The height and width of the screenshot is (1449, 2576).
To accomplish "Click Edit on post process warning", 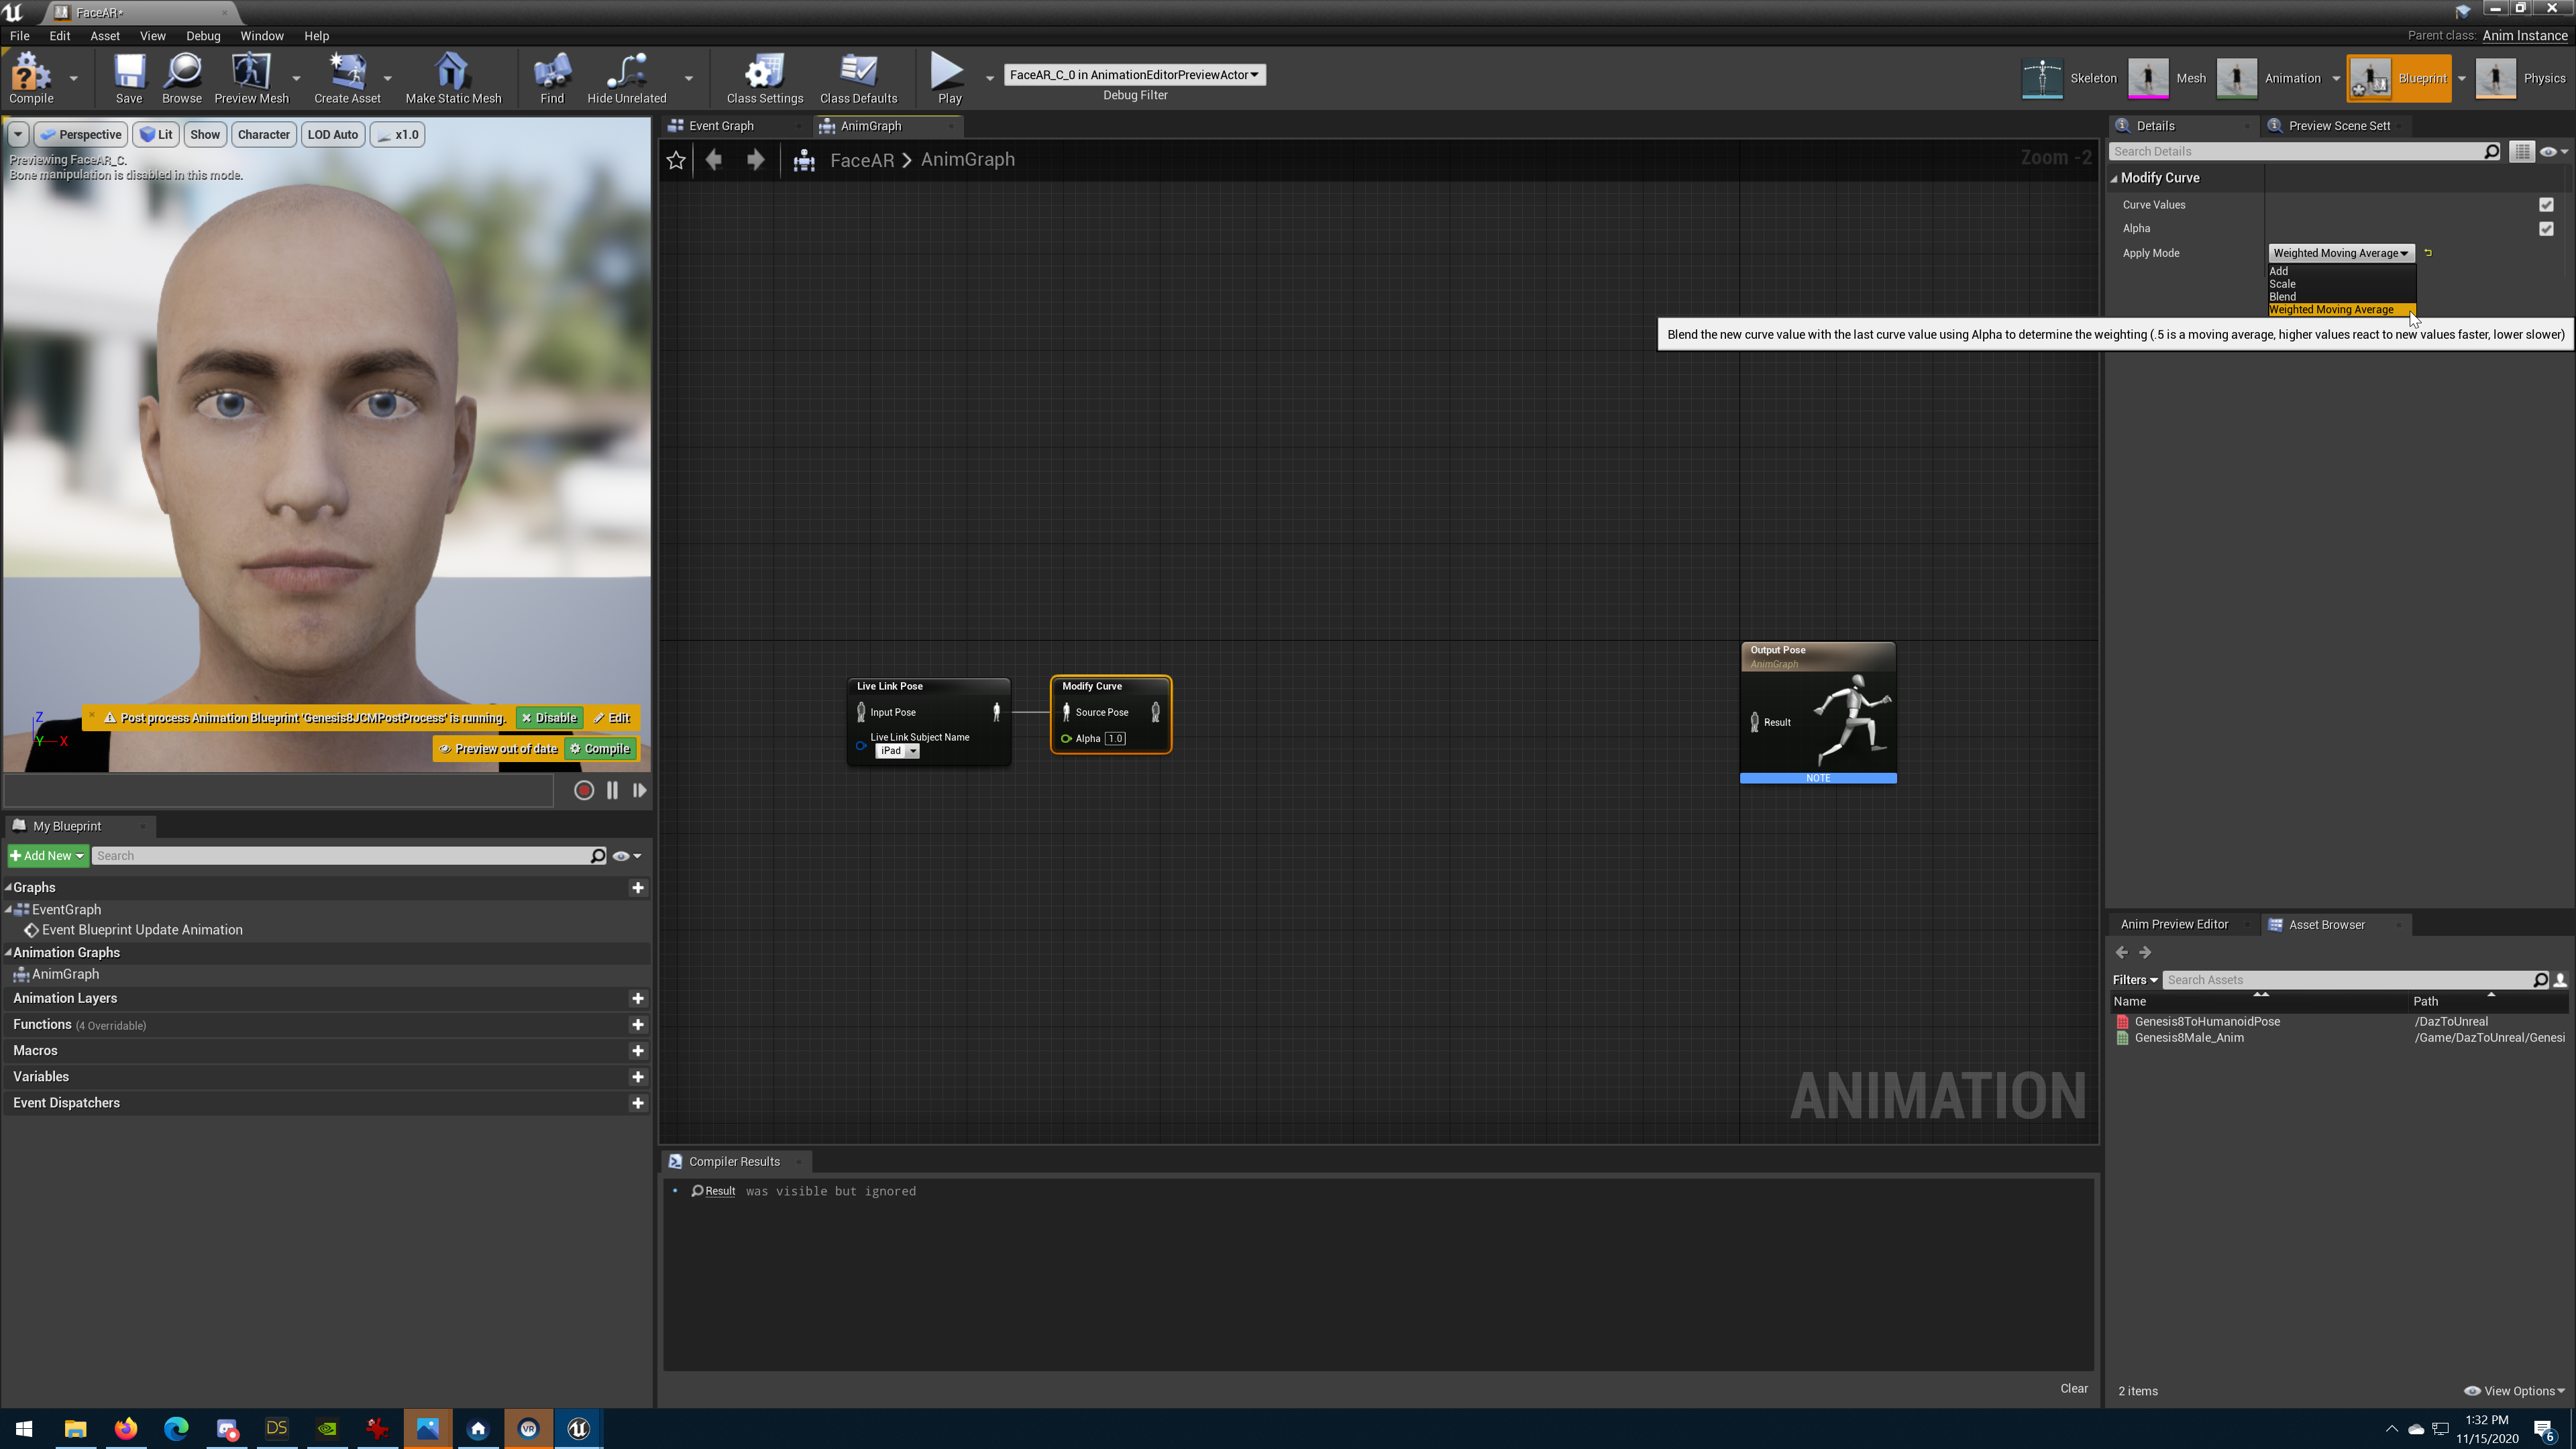I will click(611, 718).
